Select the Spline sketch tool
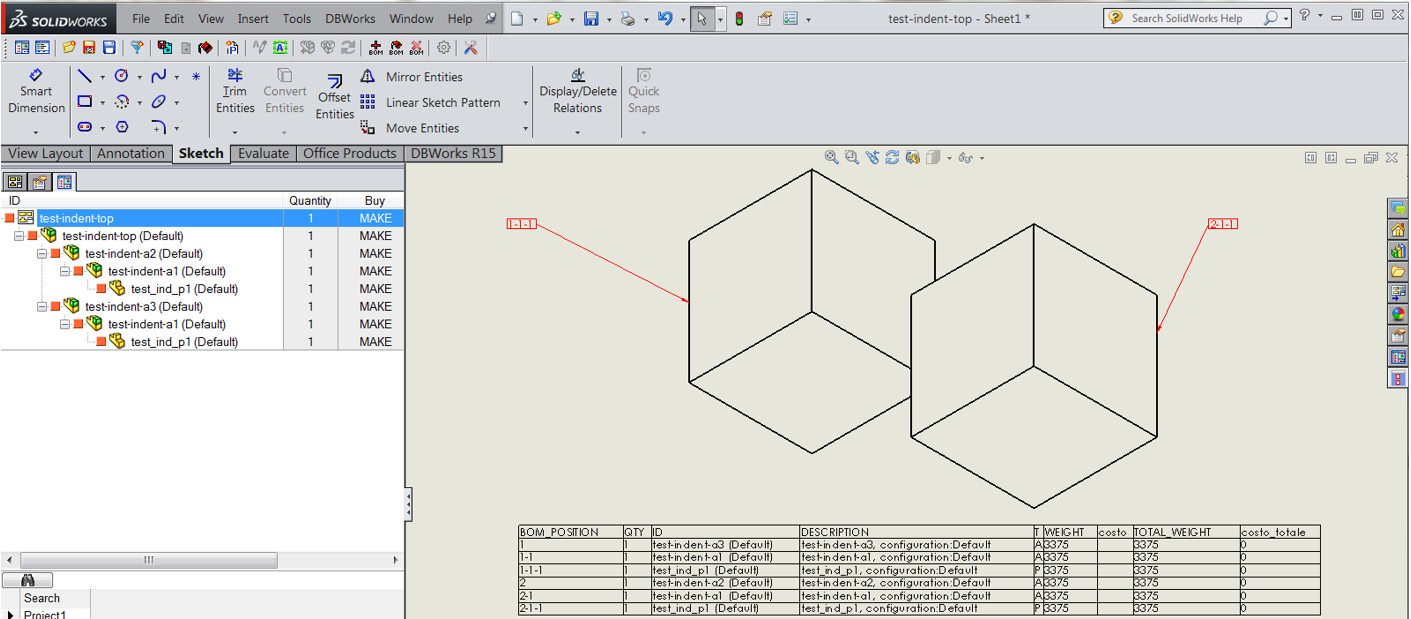The width and height of the screenshot is (1411, 619). point(159,76)
